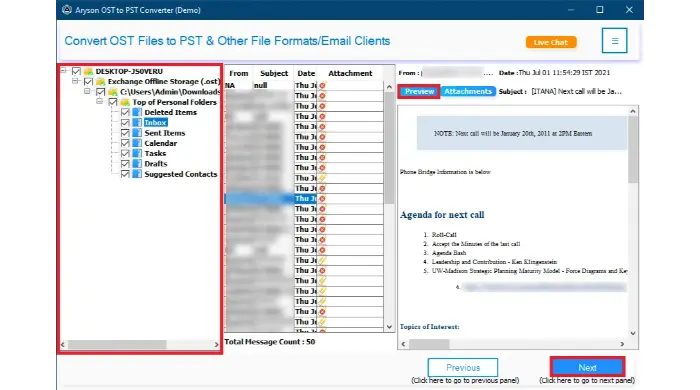Image resolution: width=700 pixels, height=390 pixels.
Task: Click the Date column header
Action: click(x=306, y=73)
